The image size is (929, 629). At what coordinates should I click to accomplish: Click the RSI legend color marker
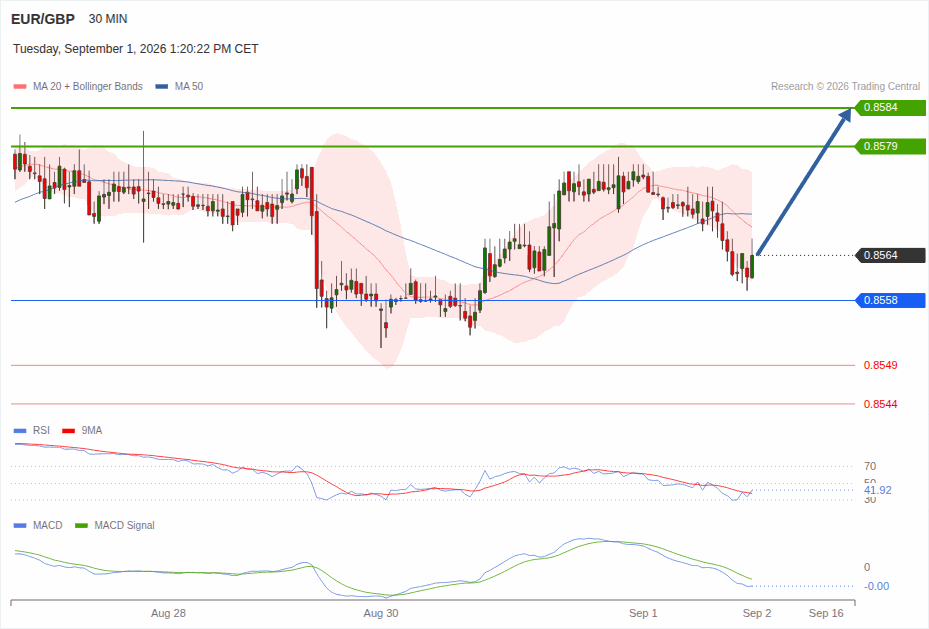[x=20, y=431]
